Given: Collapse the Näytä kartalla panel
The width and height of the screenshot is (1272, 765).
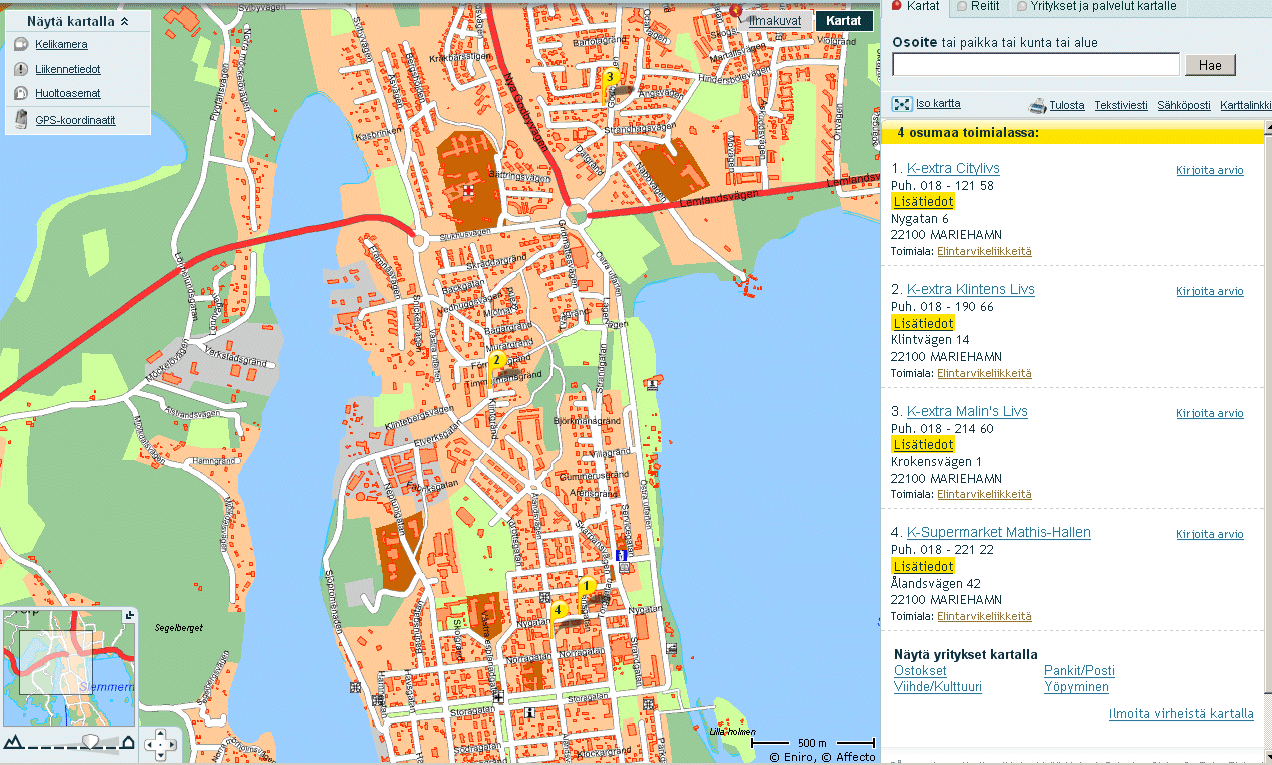Looking at the screenshot, I should [124, 21].
